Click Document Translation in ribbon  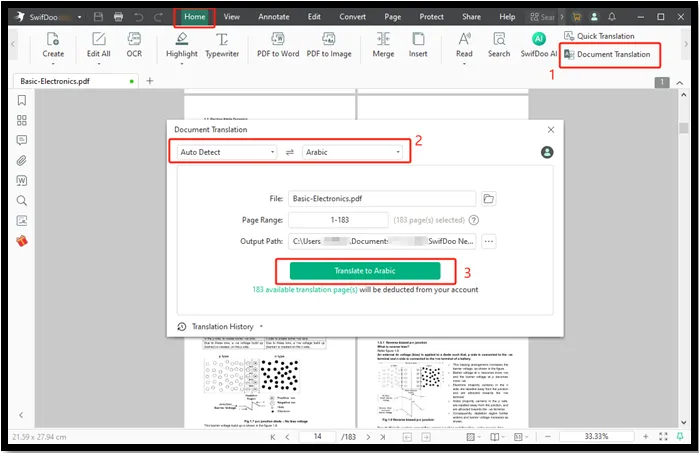(607, 54)
